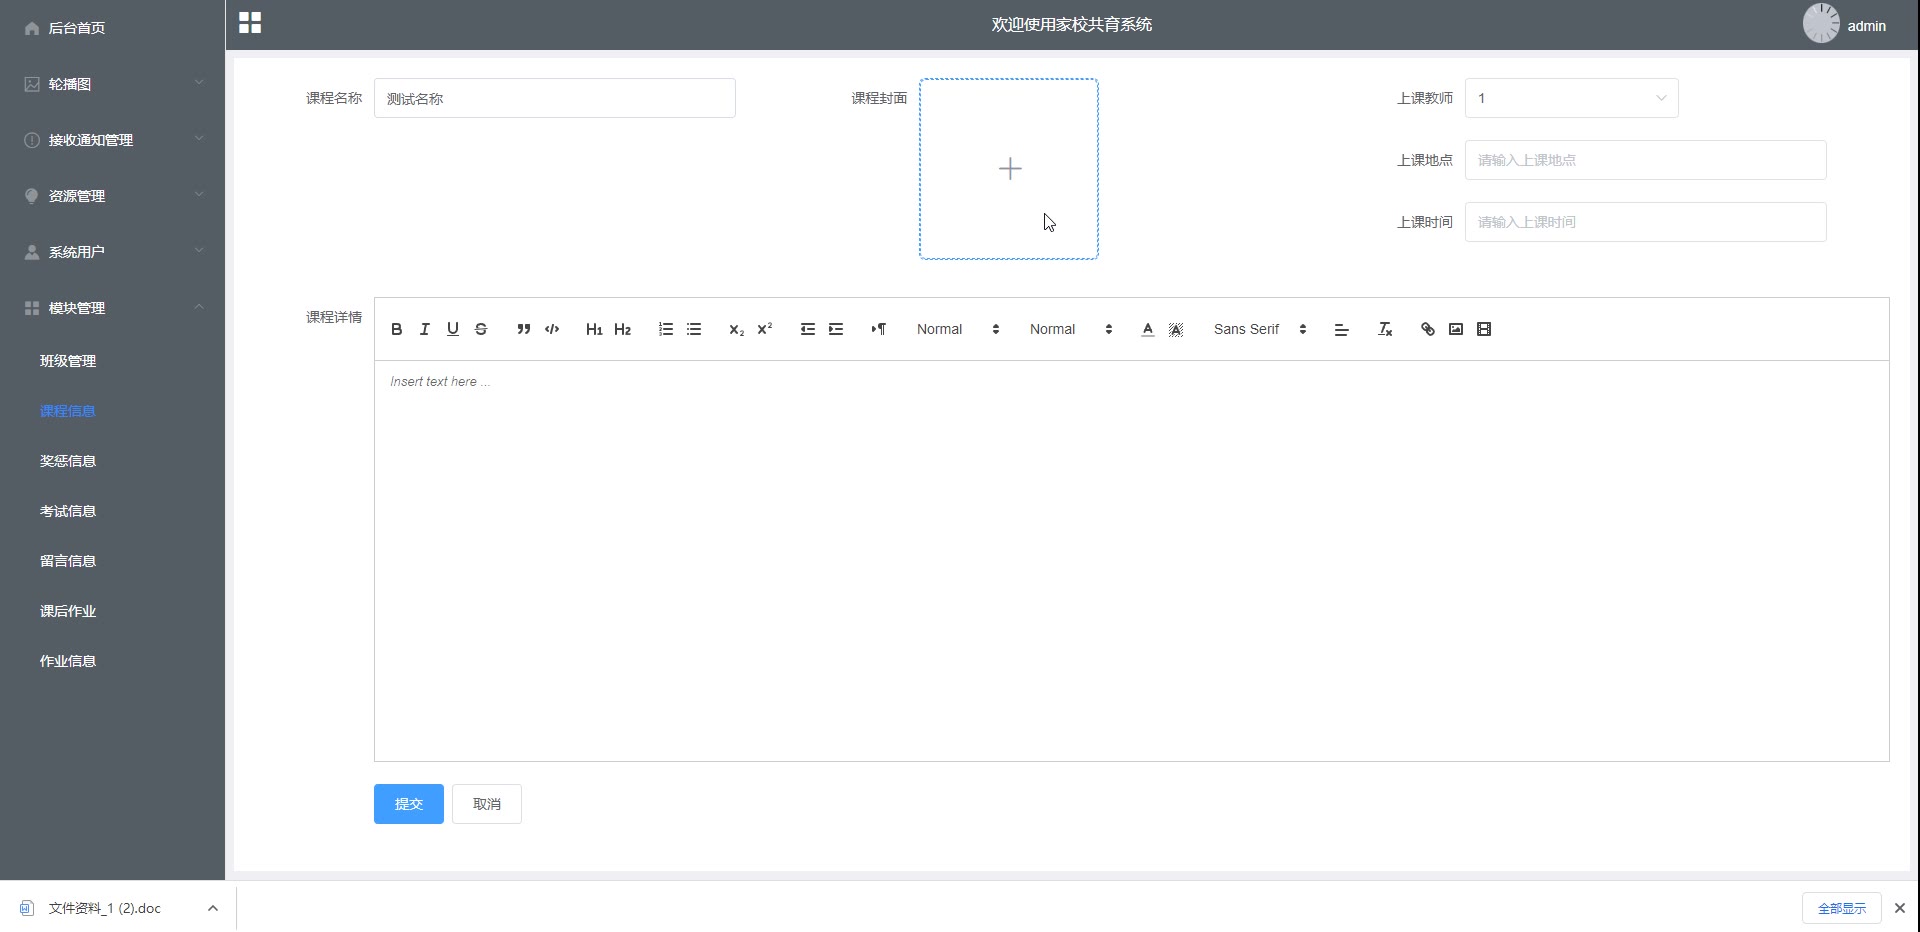Open the text size Normal dropdown
This screenshot has width=1920, height=932.
click(958, 329)
